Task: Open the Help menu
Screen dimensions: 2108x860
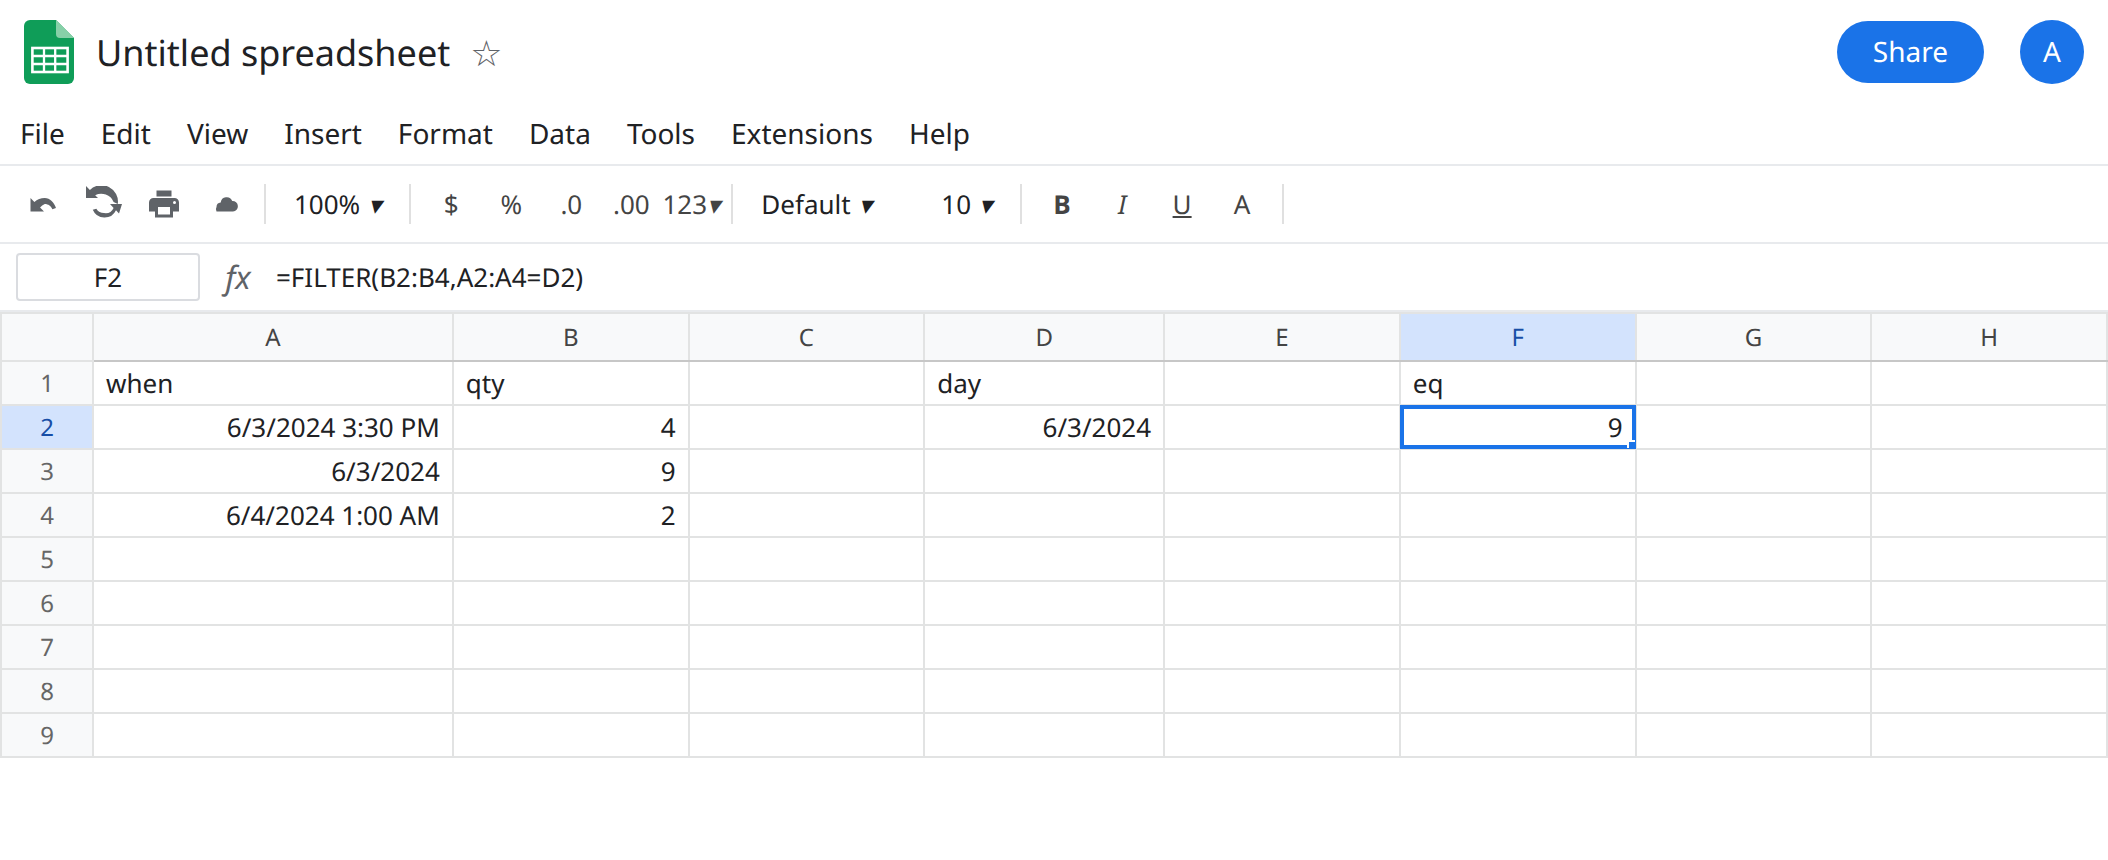Action: pos(939,134)
